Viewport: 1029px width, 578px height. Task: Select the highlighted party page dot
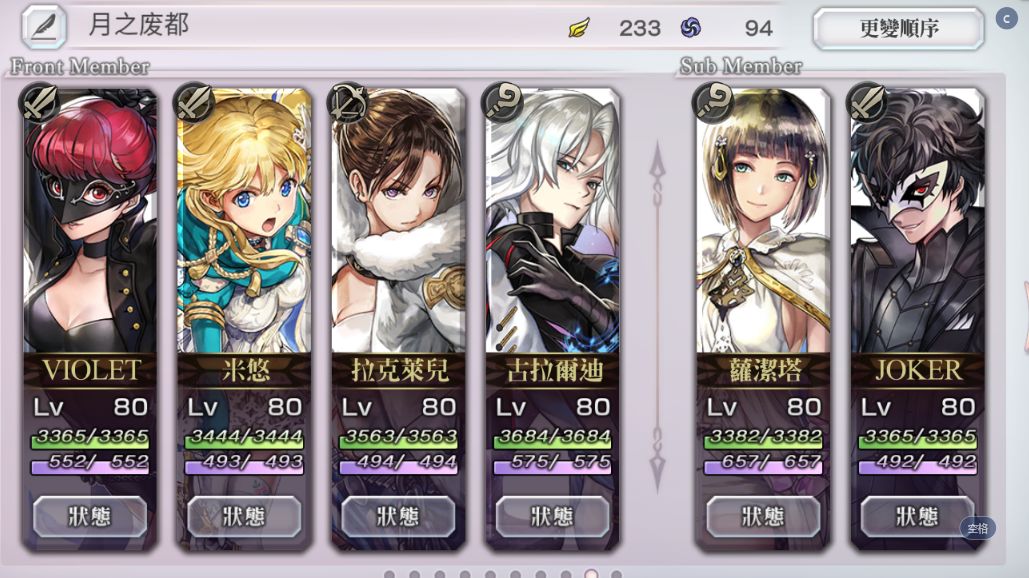pyautogui.click(x=591, y=574)
